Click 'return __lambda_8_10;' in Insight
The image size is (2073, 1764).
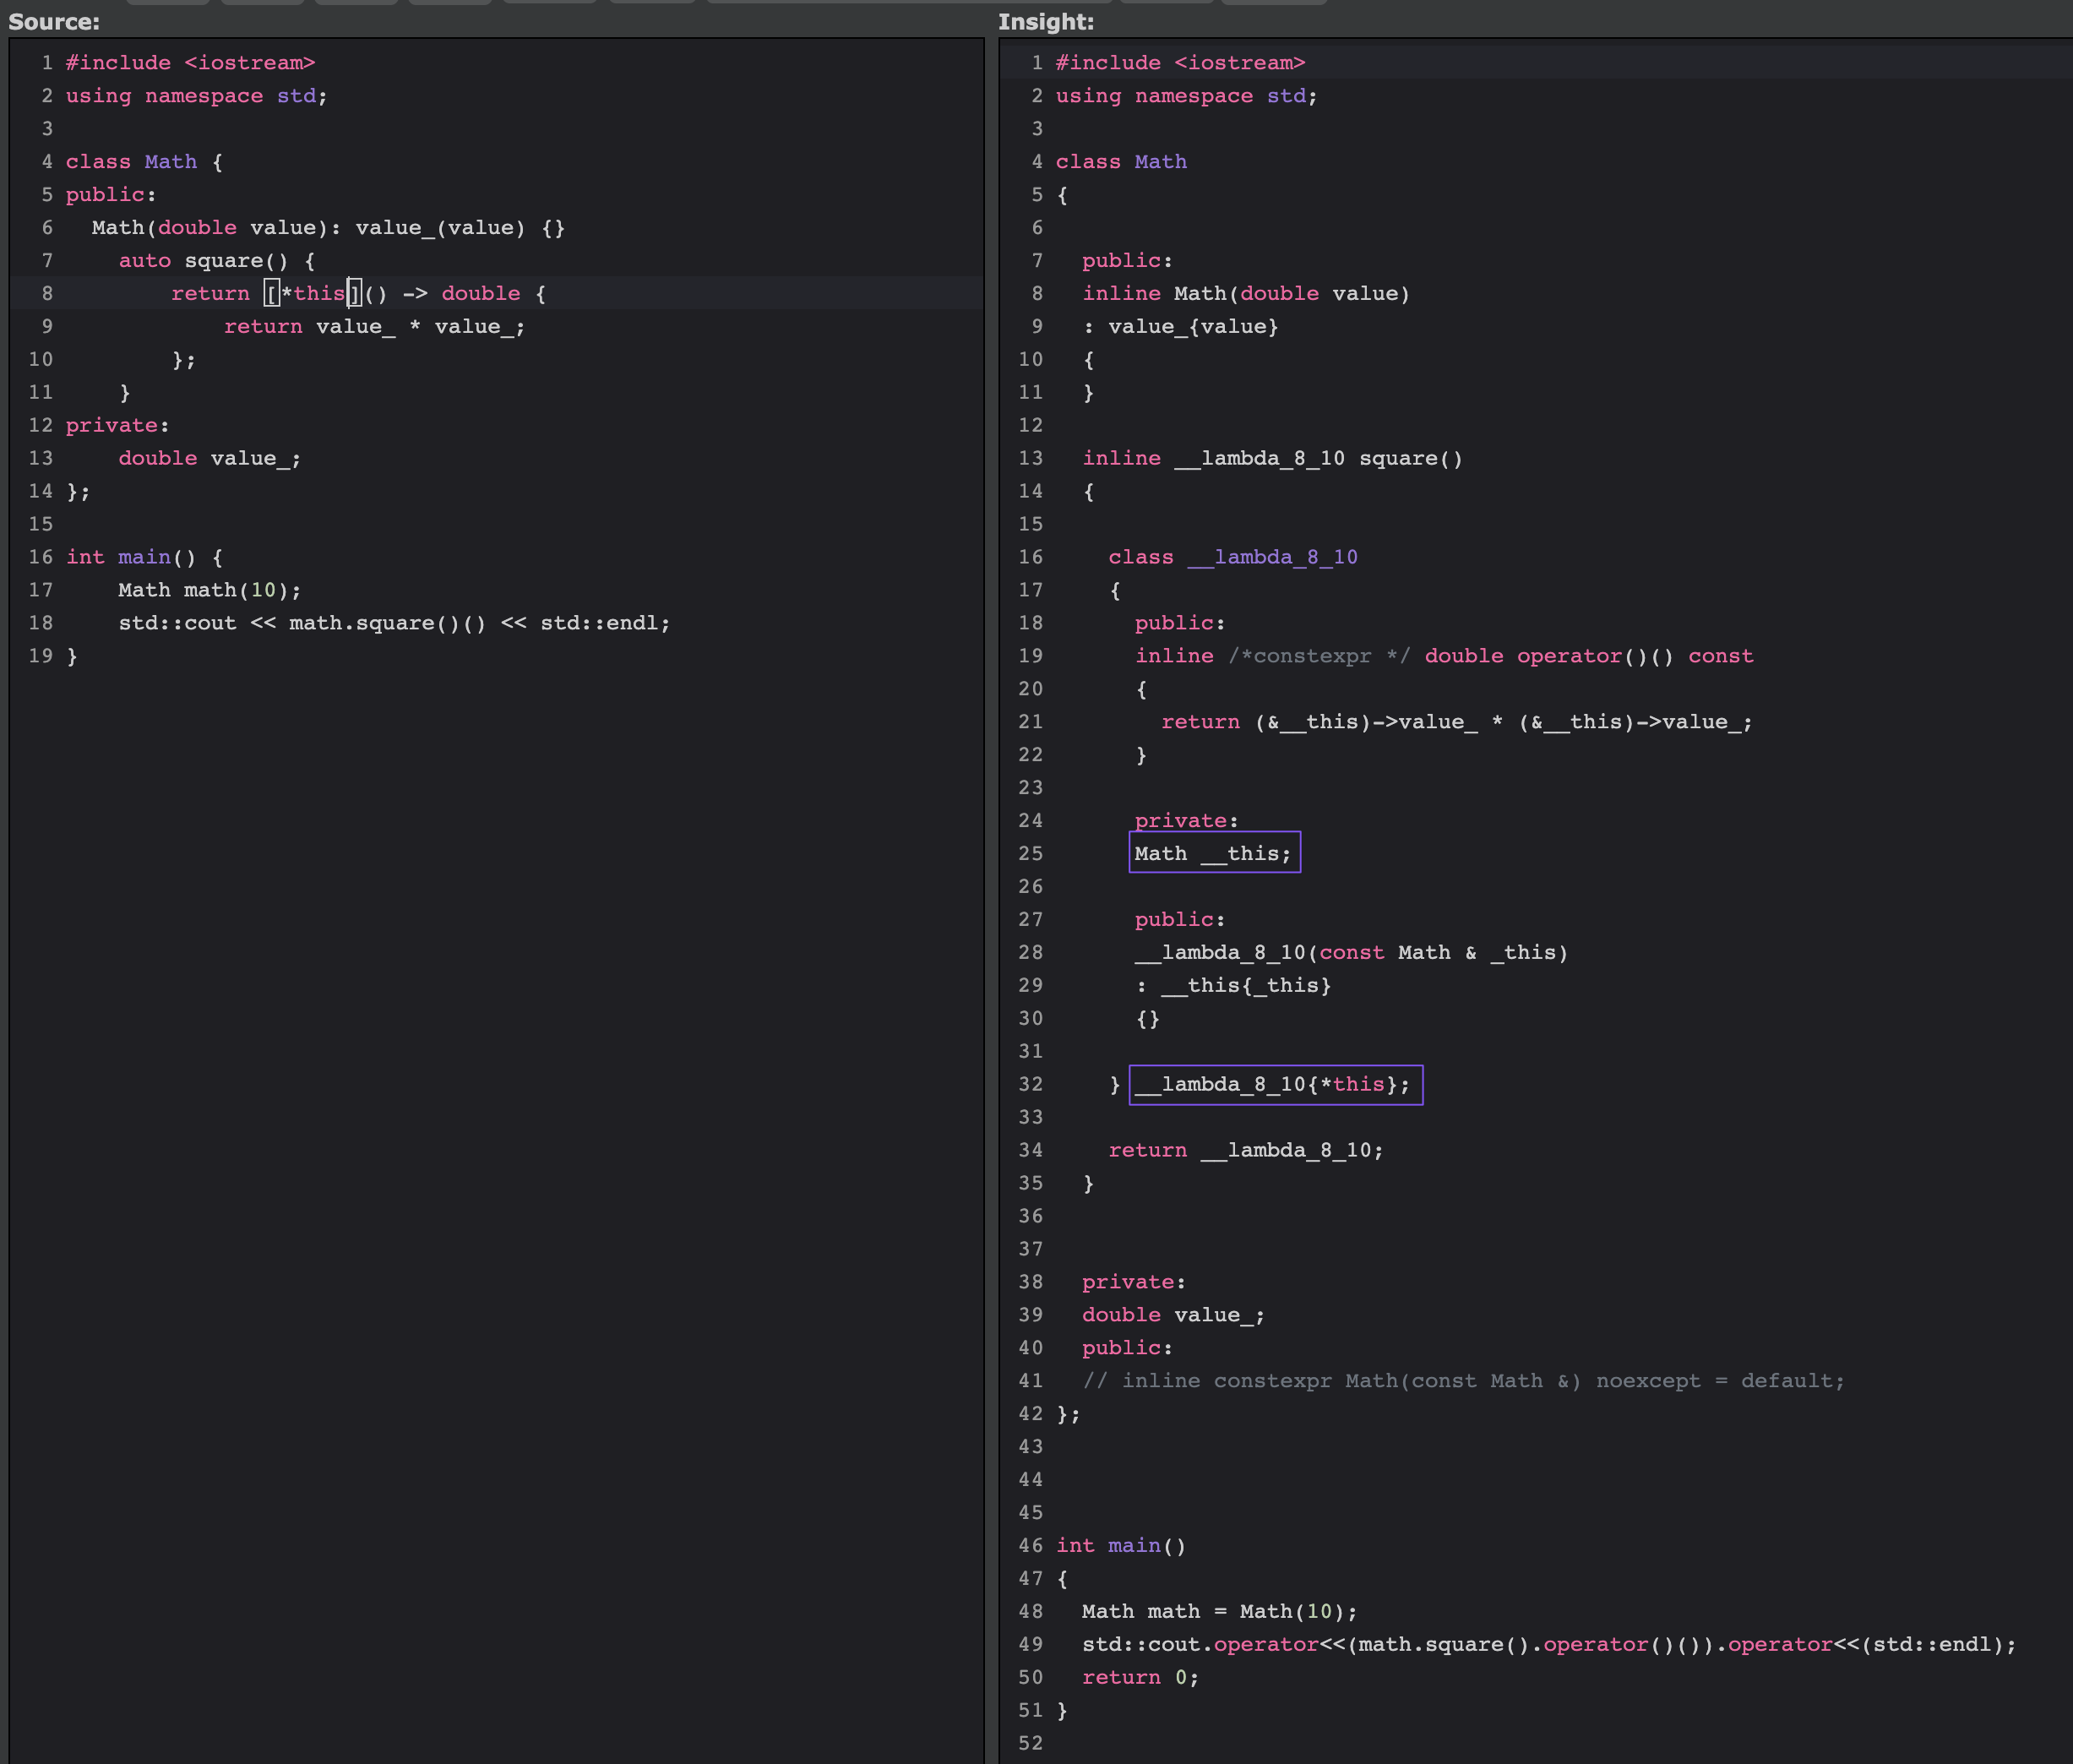pos(1245,1150)
